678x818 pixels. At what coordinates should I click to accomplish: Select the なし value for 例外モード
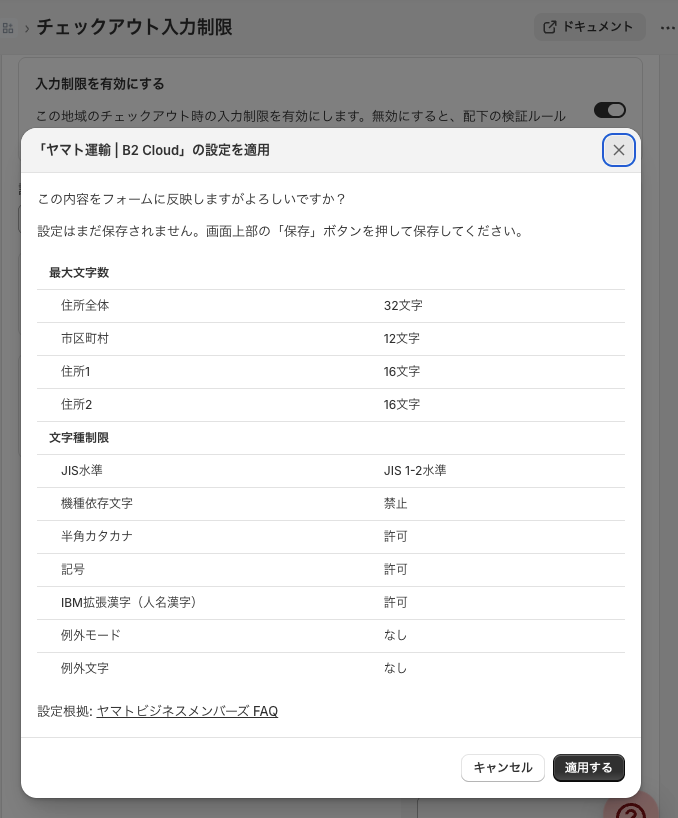pos(395,635)
